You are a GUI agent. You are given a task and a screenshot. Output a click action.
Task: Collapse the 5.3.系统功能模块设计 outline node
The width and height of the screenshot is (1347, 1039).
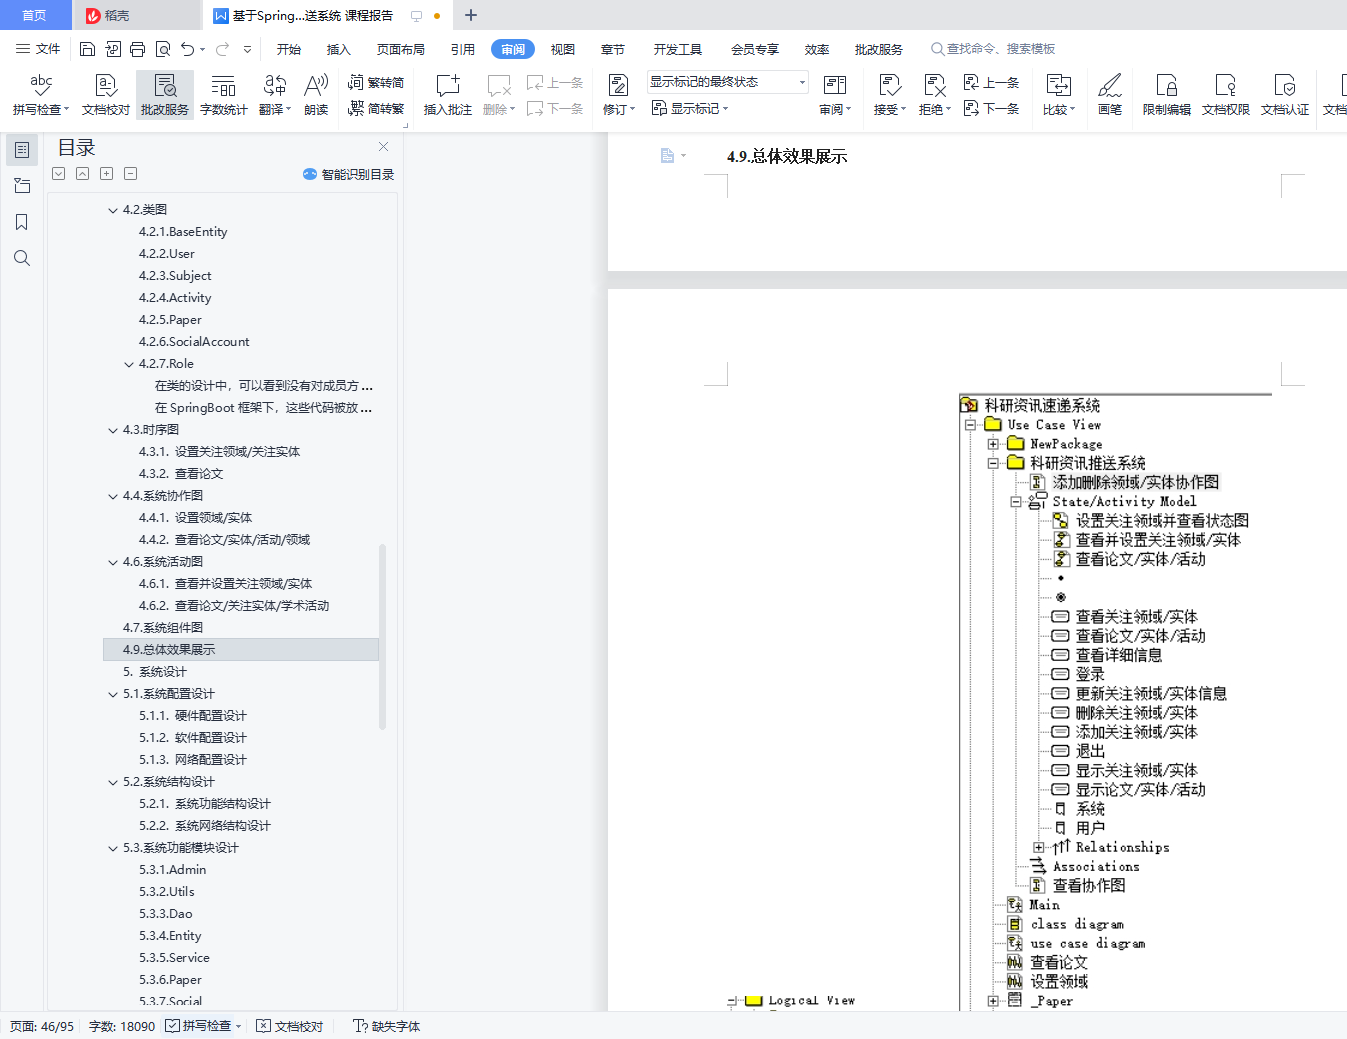click(x=113, y=848)
